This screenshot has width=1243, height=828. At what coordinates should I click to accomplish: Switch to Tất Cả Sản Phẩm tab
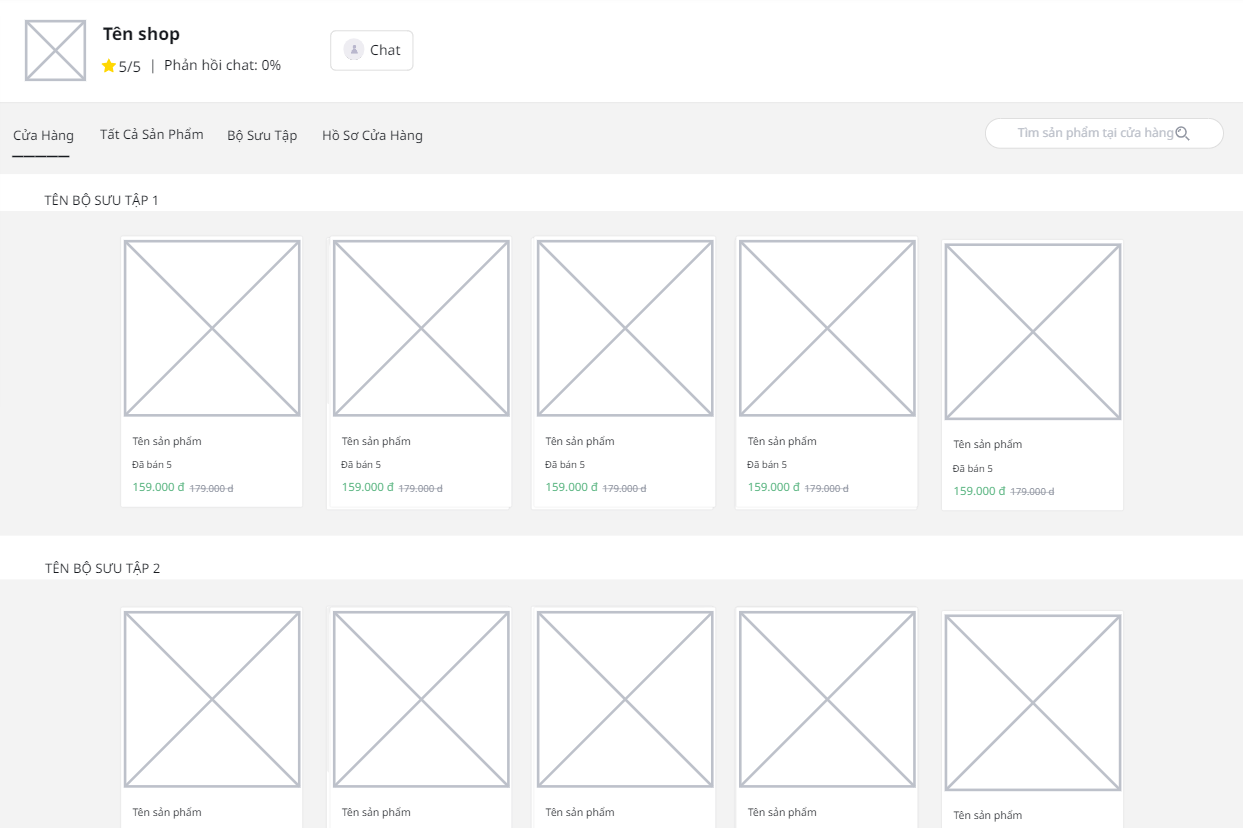(x=152, y=134)
